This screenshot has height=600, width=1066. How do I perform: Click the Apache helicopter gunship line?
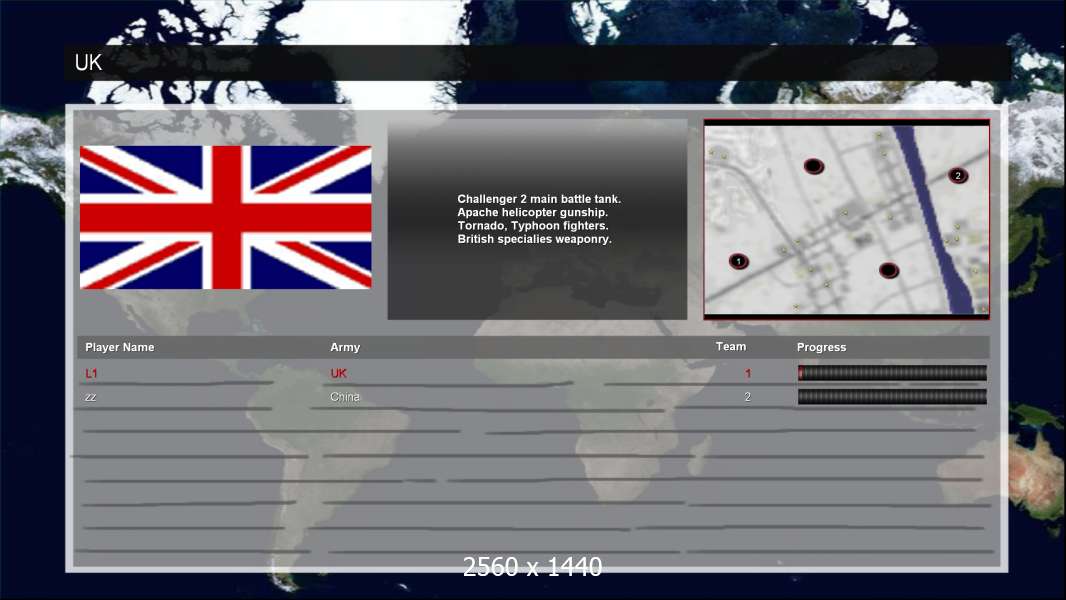point(532,212)
